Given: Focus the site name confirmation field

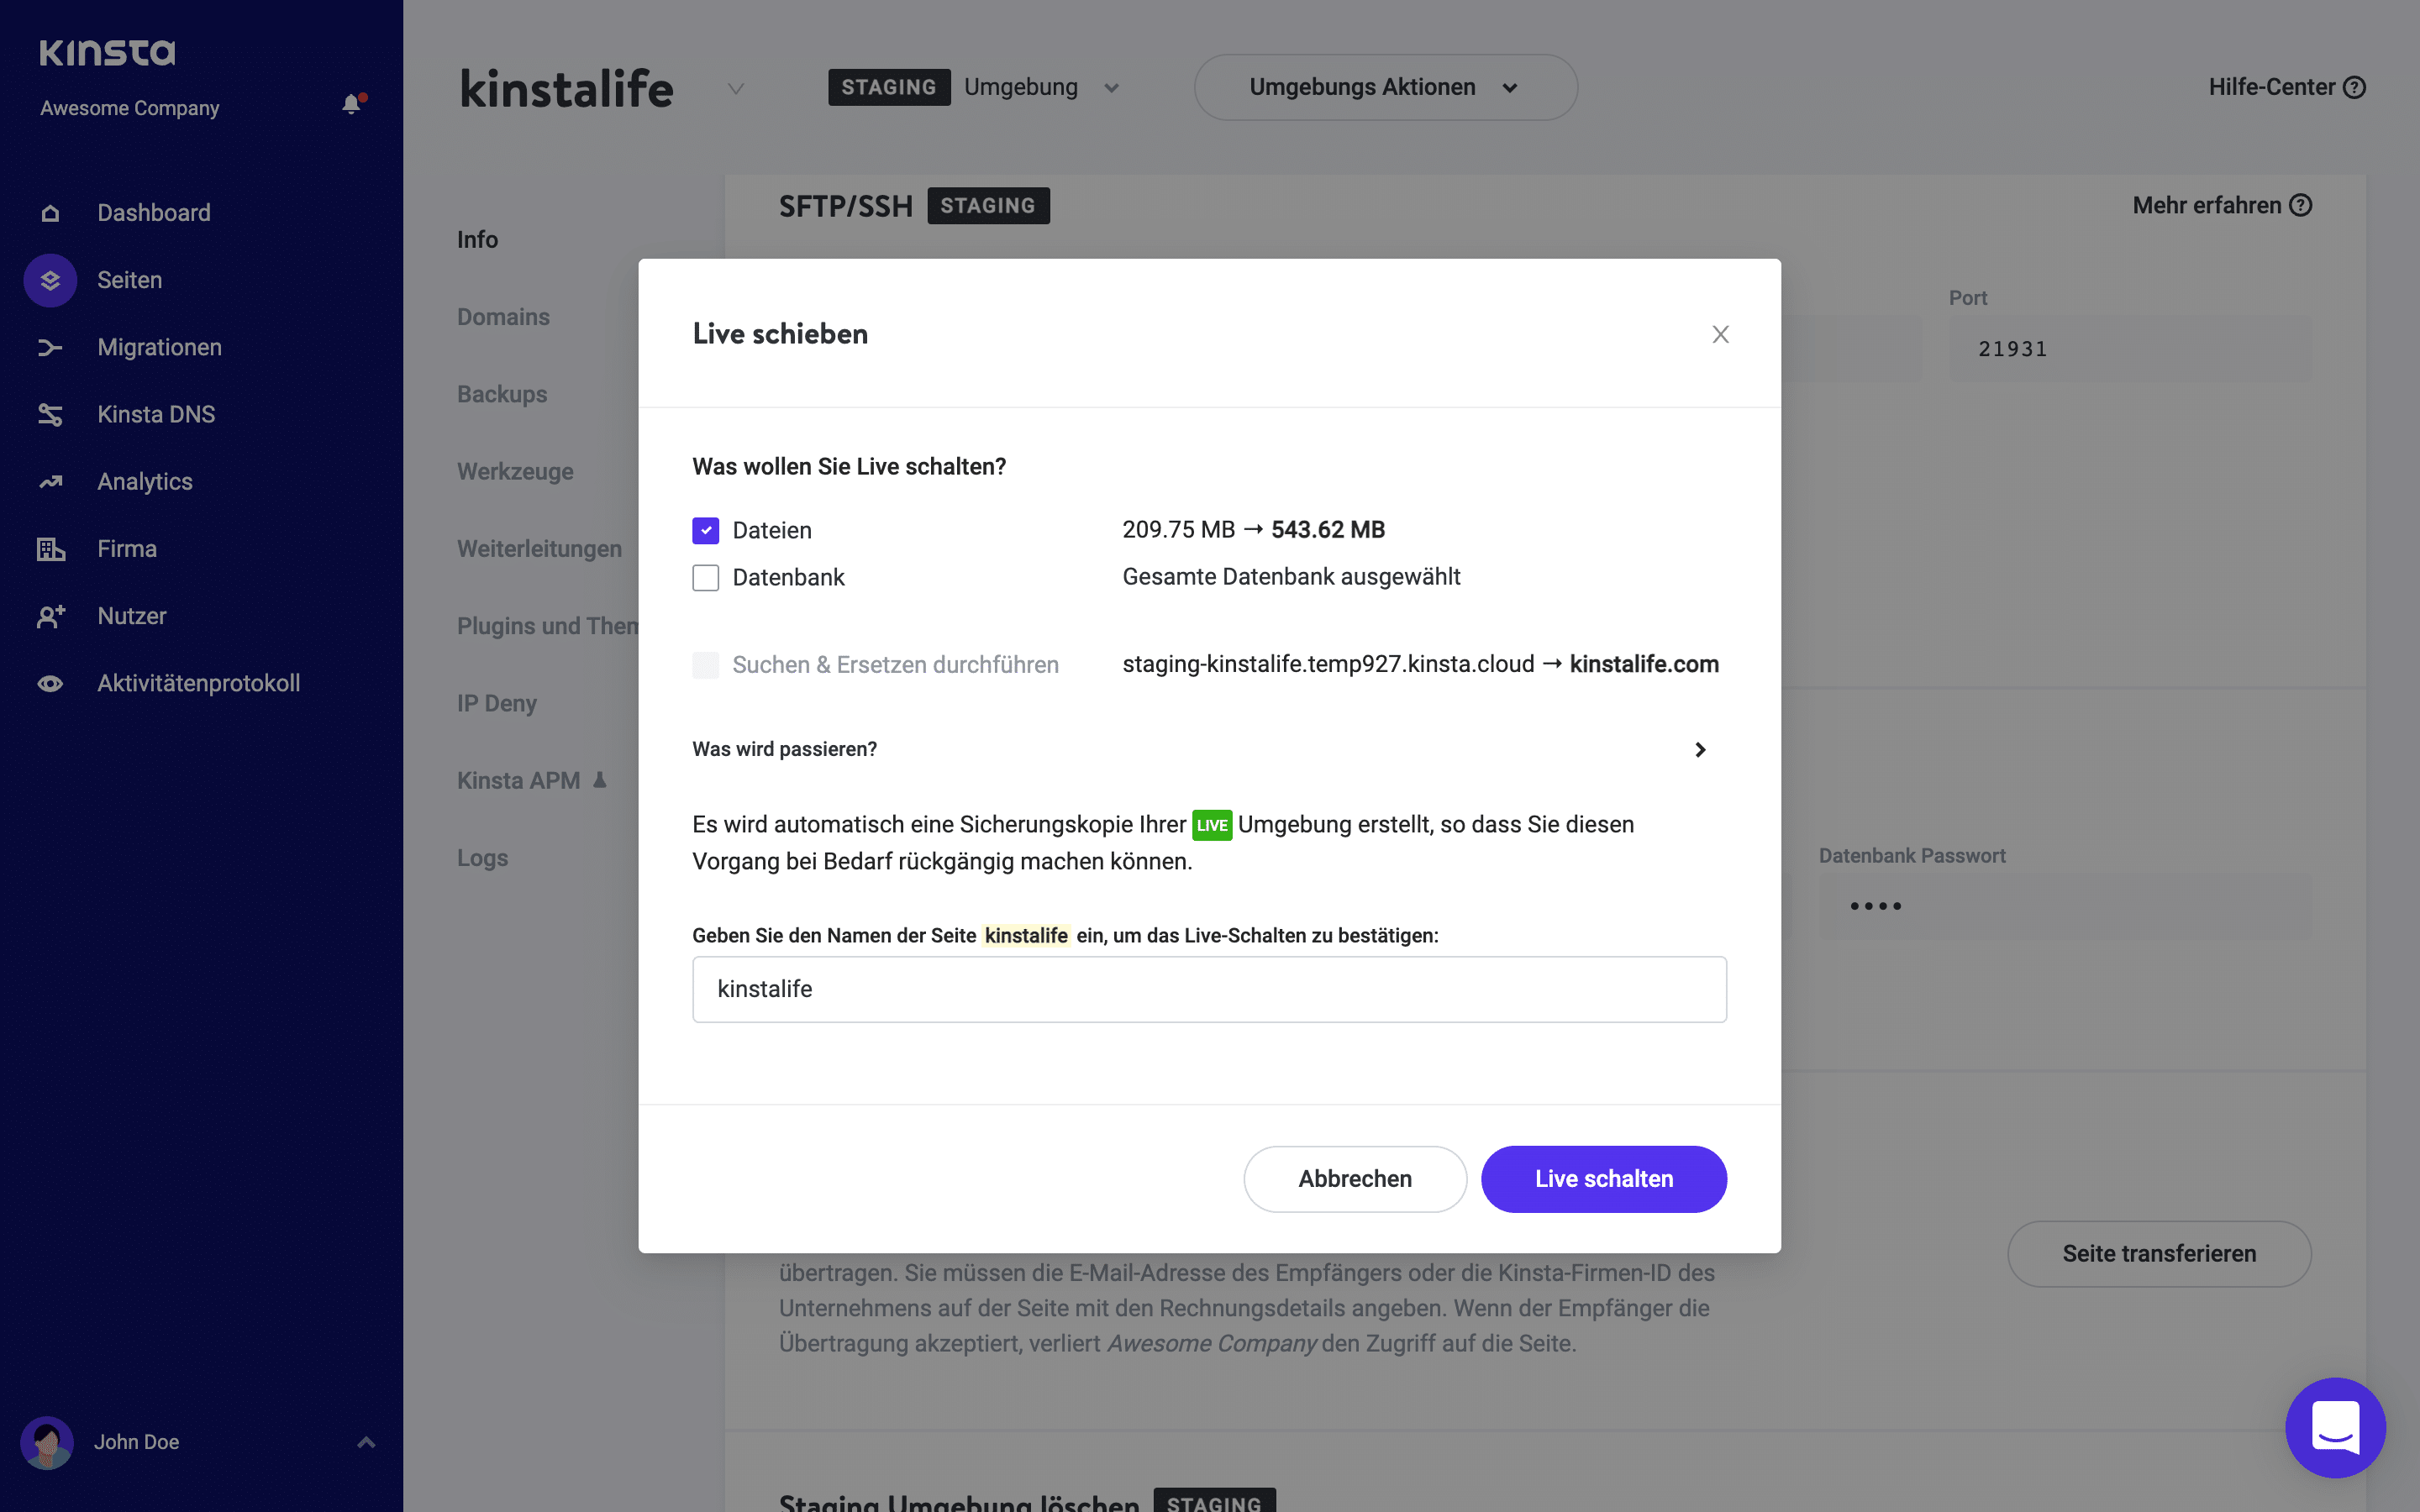Looking at the screenshot, I should pyautogui.click(x=1208, y=989).
